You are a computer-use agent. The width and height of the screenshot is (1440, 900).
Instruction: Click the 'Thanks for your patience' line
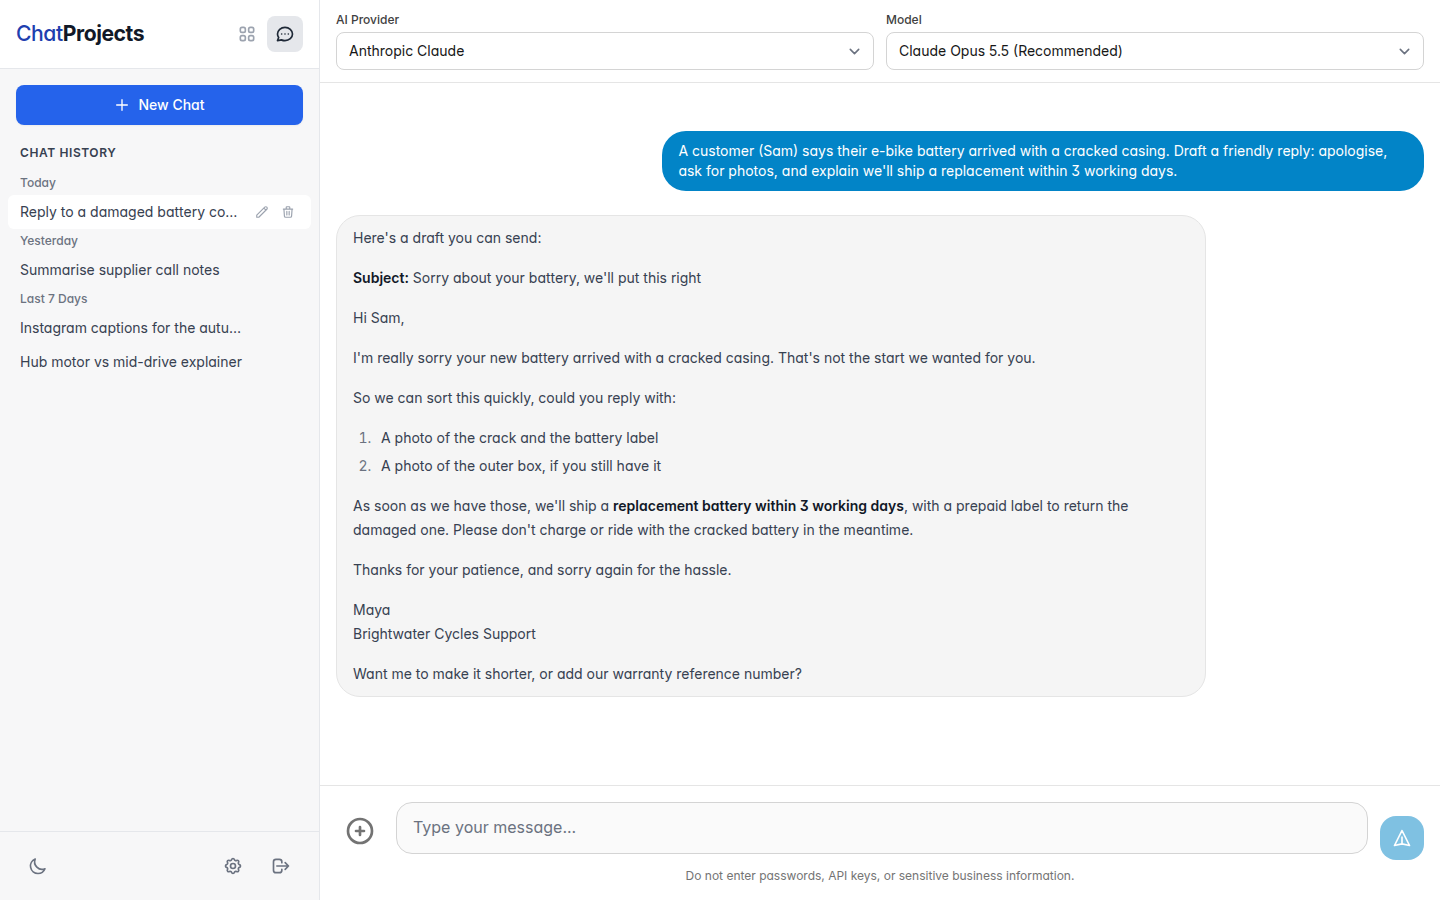coord(542,570)
